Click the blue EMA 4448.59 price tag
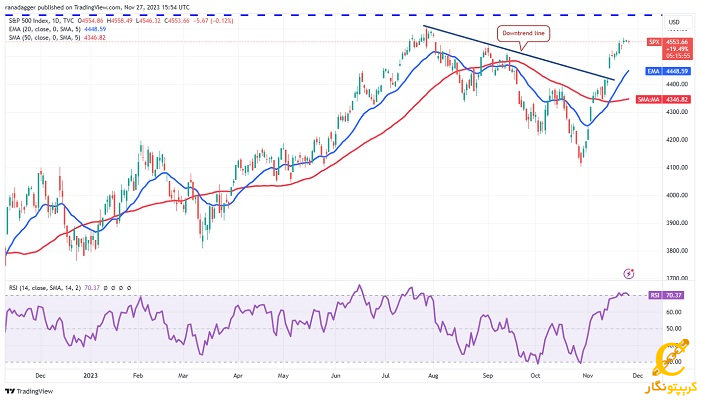The image size is (701, 400). pyautogui.click(x=668, y=72)
